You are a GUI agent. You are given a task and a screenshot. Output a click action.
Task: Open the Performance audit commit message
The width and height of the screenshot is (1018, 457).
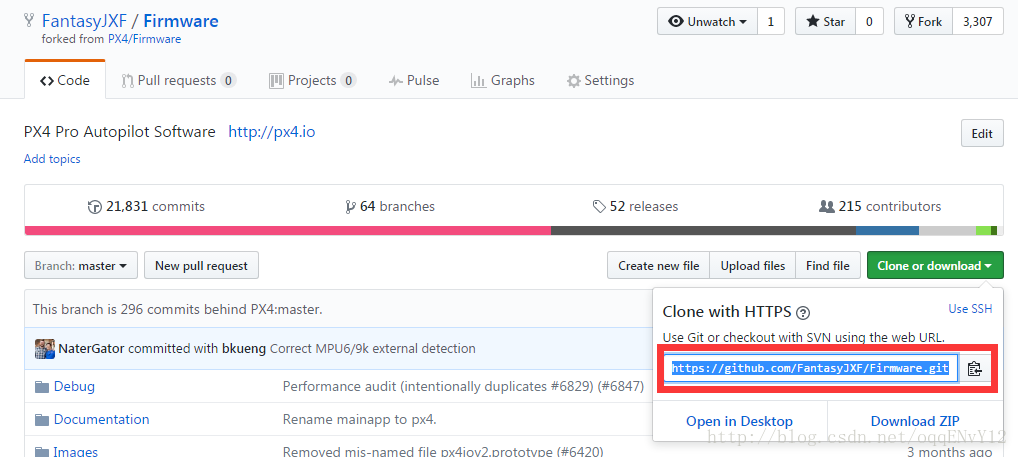click(x=464, y=386)
